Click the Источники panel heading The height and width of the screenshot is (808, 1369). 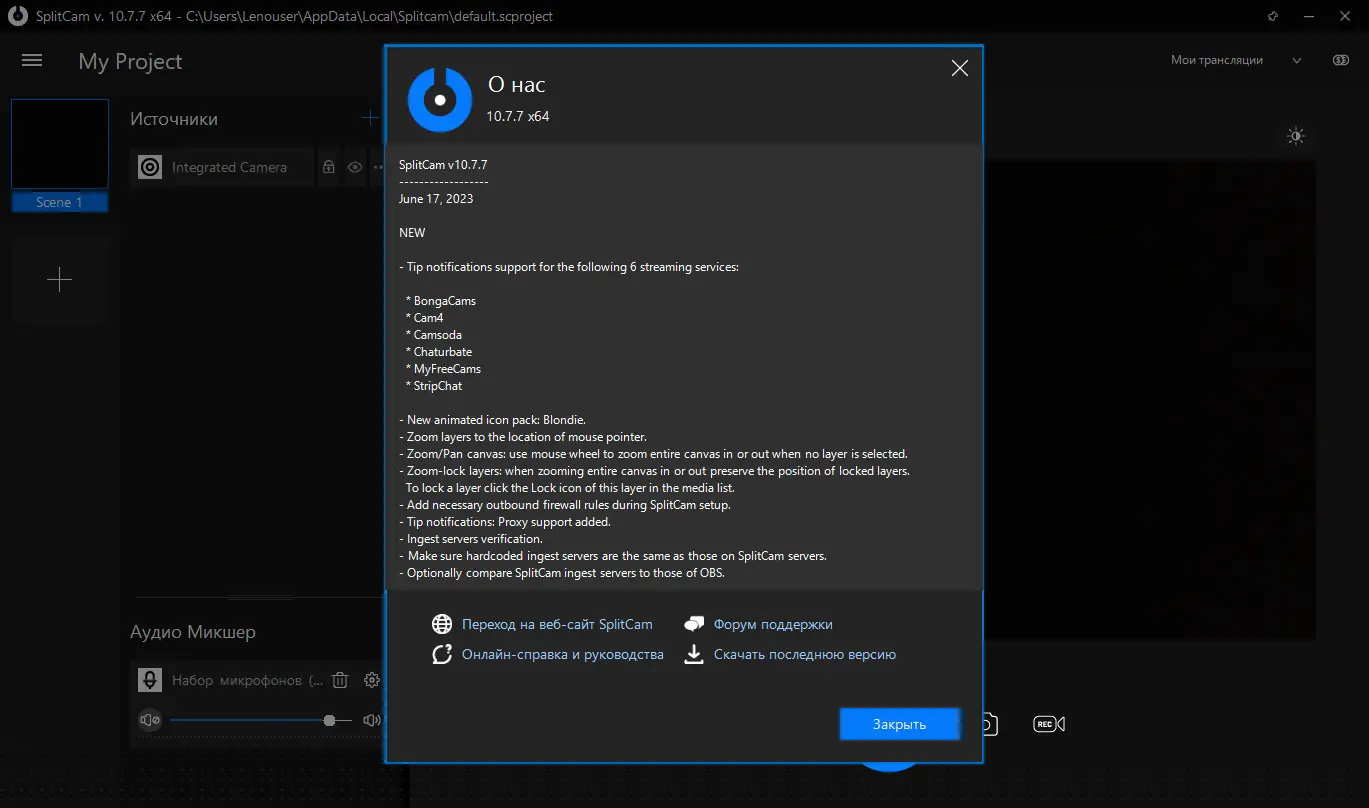174,118
